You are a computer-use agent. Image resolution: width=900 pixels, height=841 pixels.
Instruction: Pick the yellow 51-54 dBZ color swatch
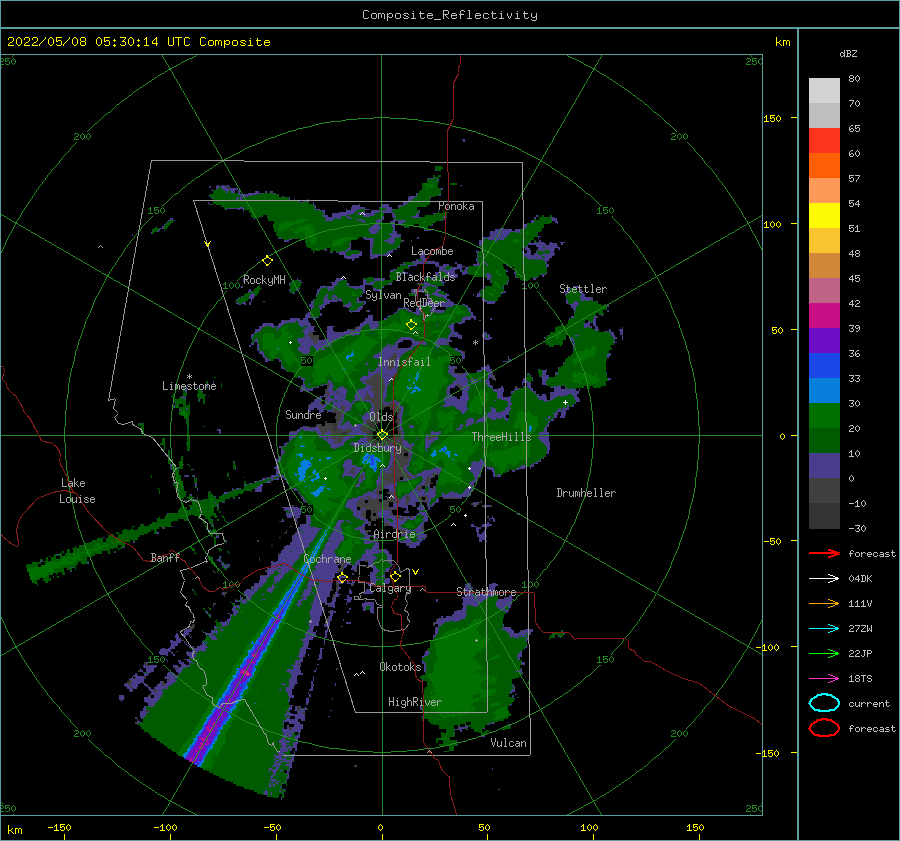[x=824, y=216]
